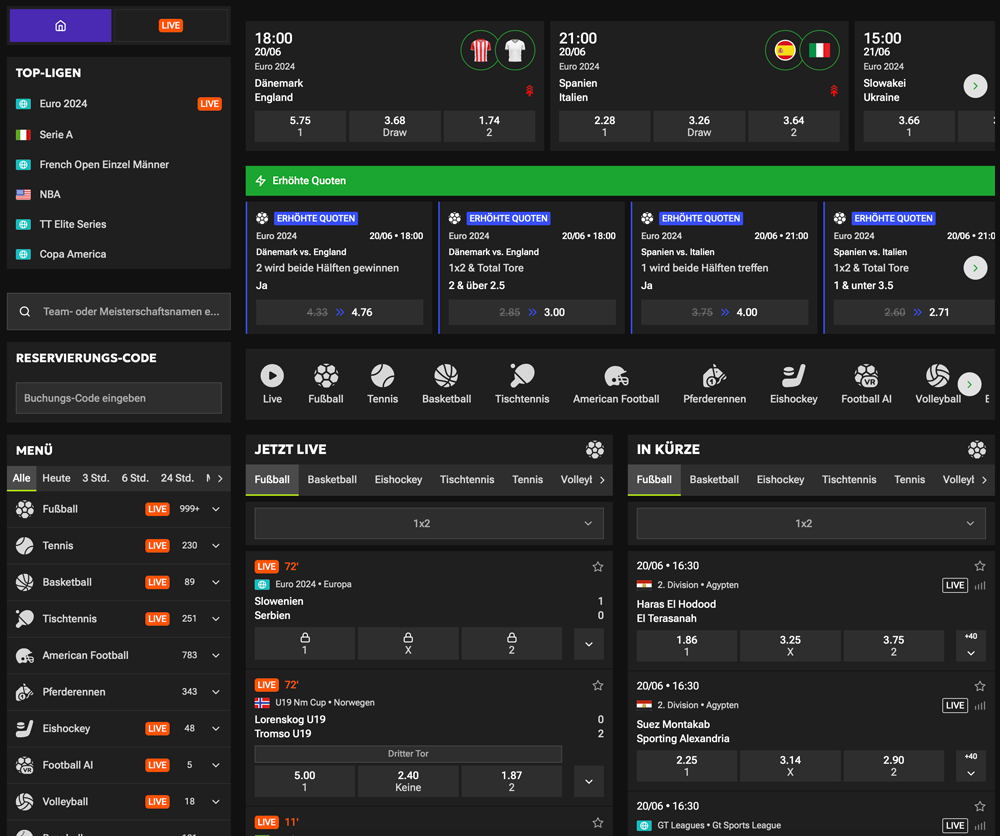Select the 6 Std. time filter tab
Image resolution: width=1000 pixels, height=836 pixels.
(135, 478)
